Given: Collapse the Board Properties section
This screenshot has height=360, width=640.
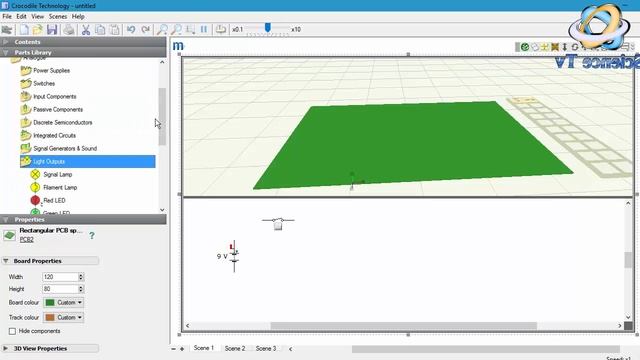Looking at the screenshot, I should point(6,261).
